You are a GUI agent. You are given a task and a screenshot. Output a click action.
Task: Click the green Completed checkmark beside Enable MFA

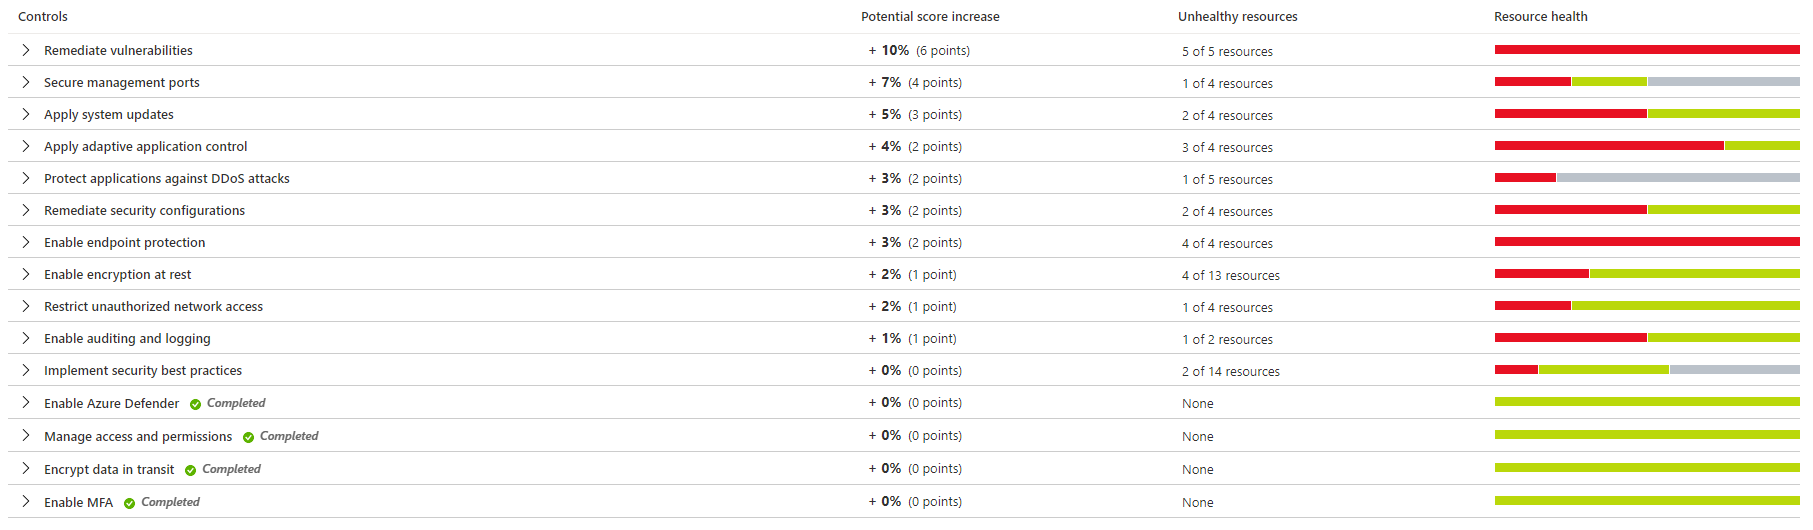click(x=130, y=503)
